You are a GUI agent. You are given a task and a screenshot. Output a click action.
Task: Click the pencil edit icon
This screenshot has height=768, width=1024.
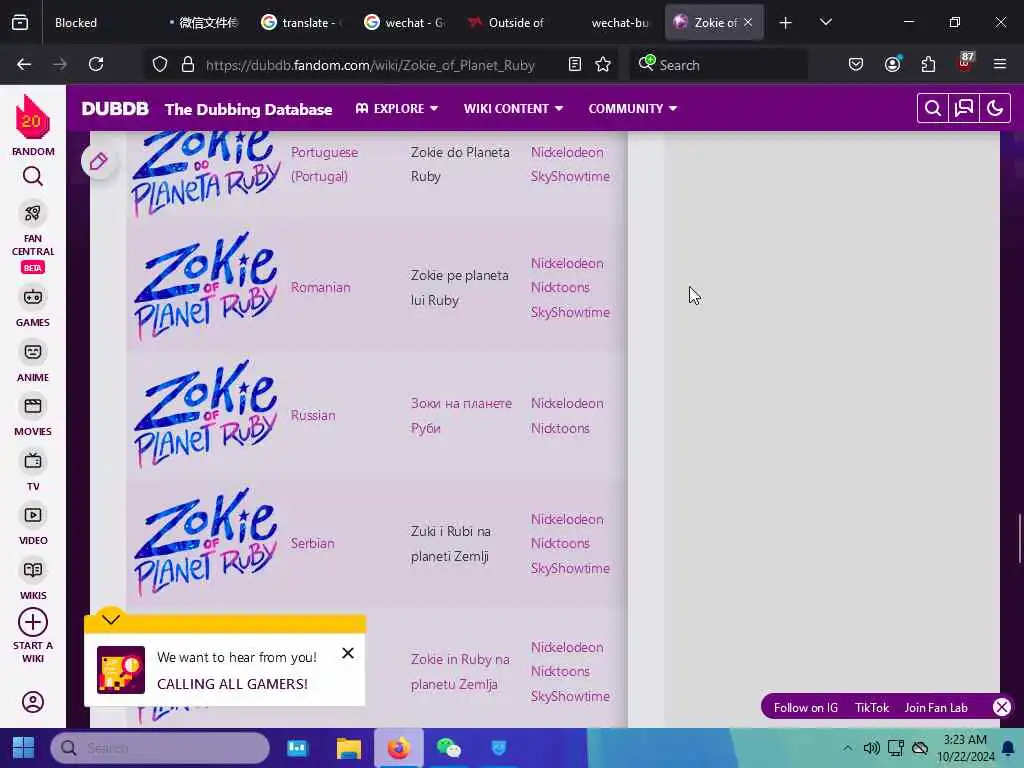point(99,161)
